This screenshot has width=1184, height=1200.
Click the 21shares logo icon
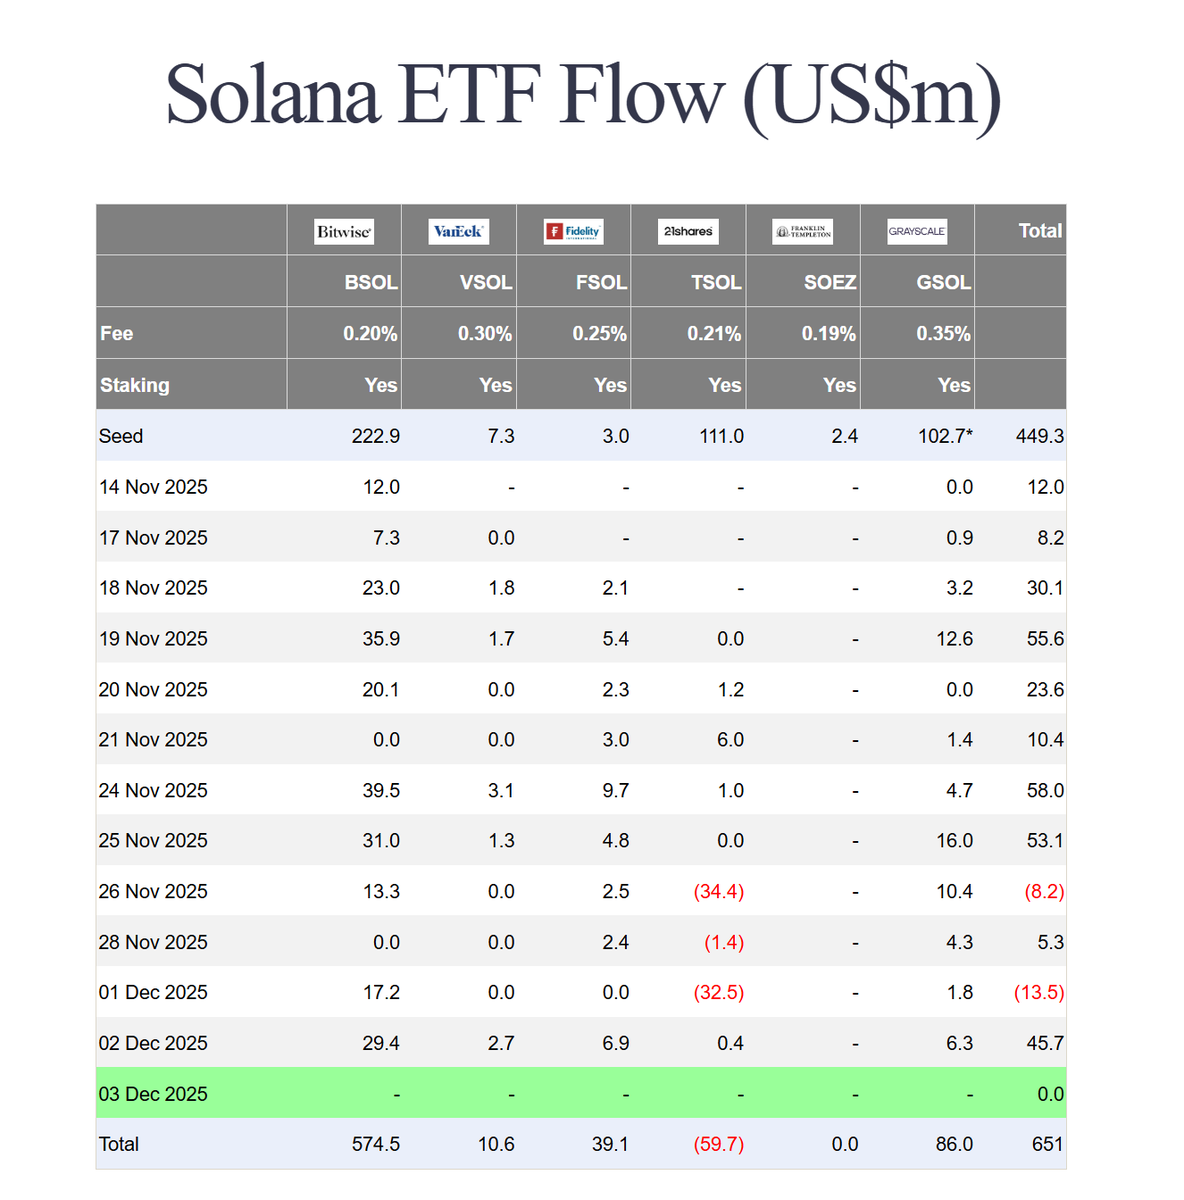(x=689, y=232)
